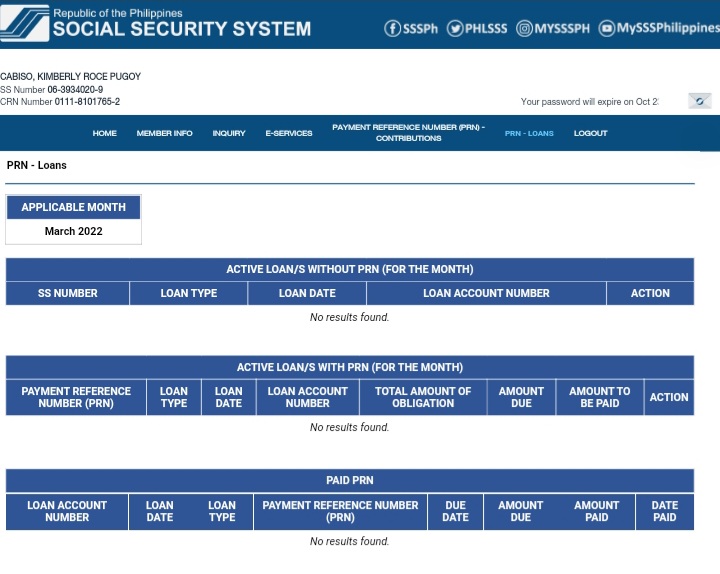Open the MEMBER INFO menu
This screenshot has width=720, height=574.
pos(164,133)
